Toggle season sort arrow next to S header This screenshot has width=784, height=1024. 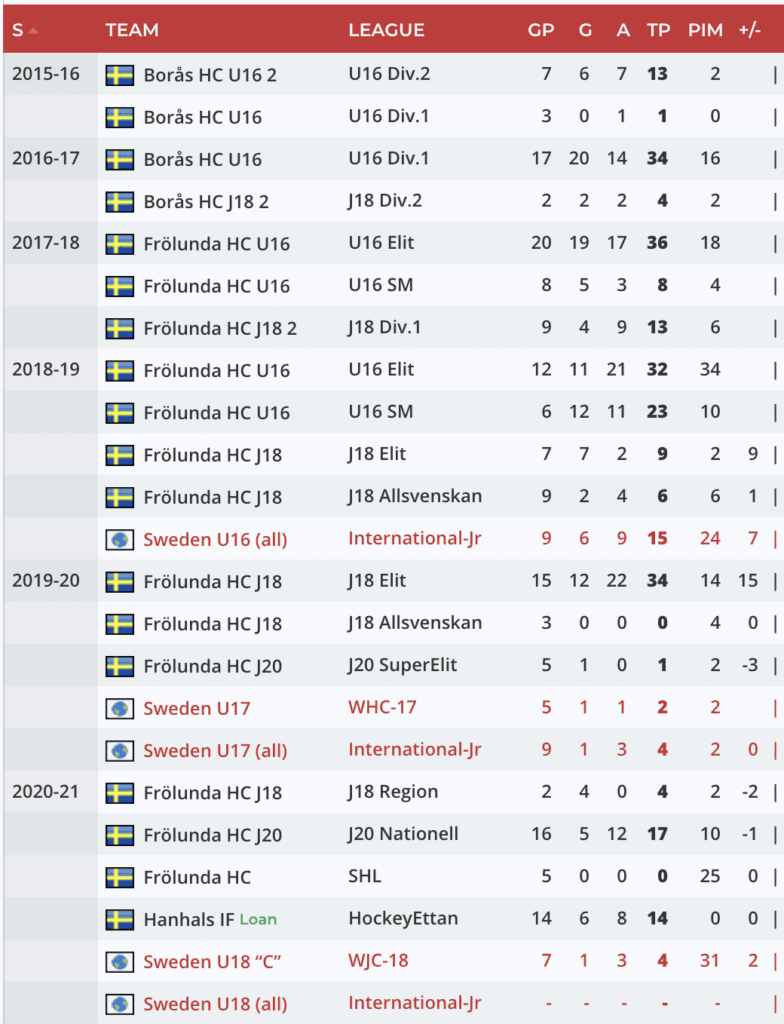click(x=34, y=31)
